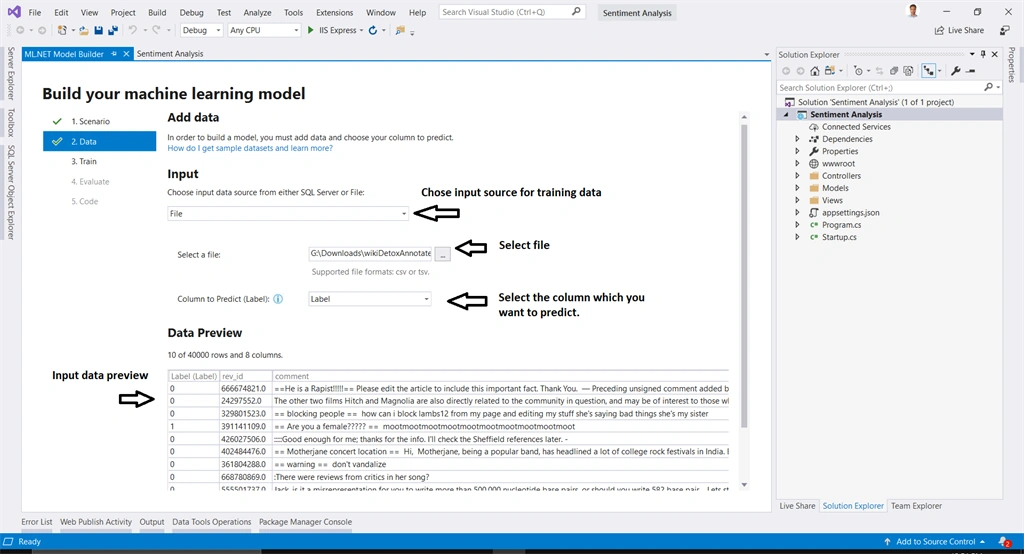This screenshot has width=1024, height=554.
Task: Open the Extensions menu
Action: click(334, 12)
